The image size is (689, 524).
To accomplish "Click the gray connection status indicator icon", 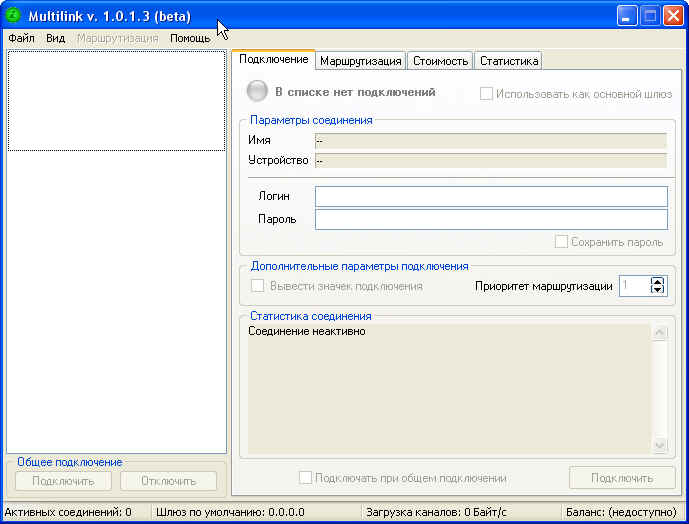I will [258, 92].
